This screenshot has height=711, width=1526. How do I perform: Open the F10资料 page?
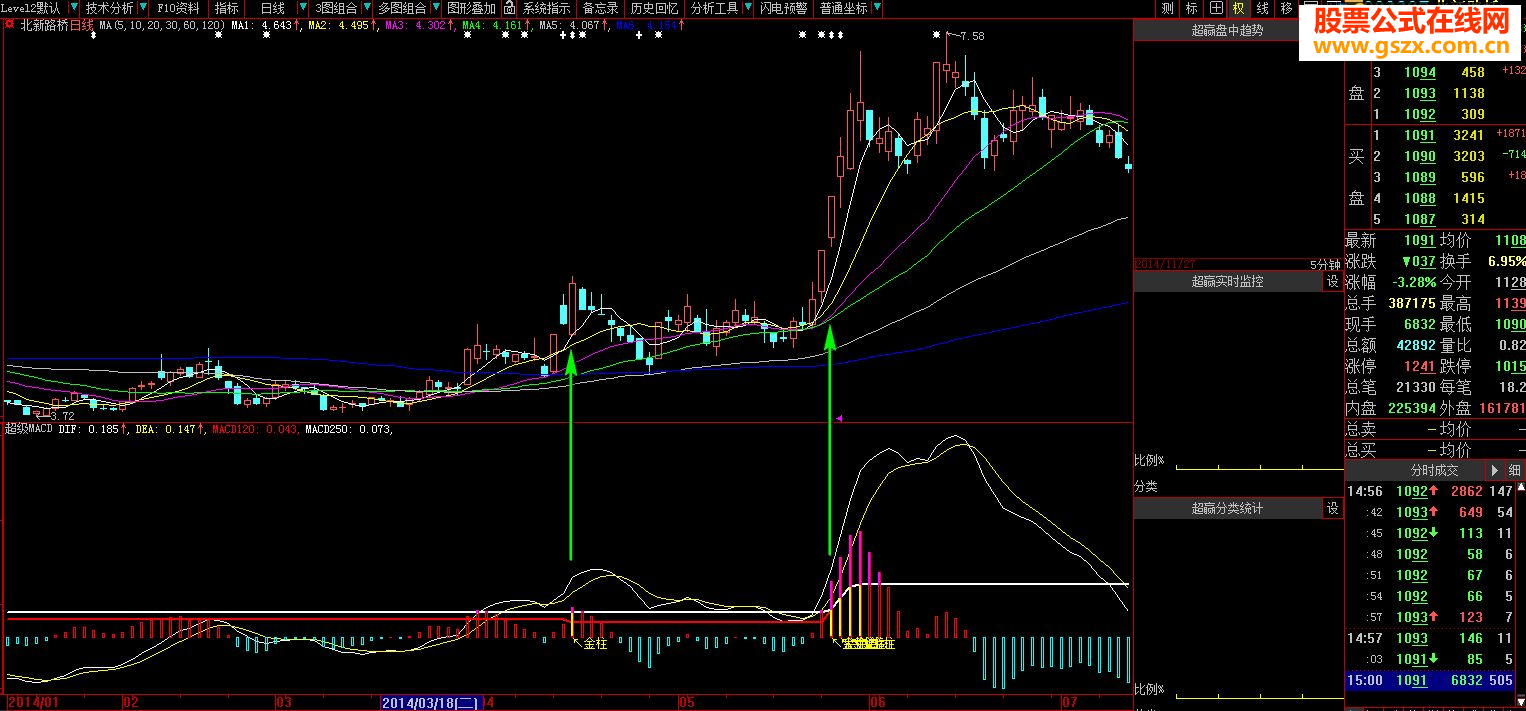[179, 8]
